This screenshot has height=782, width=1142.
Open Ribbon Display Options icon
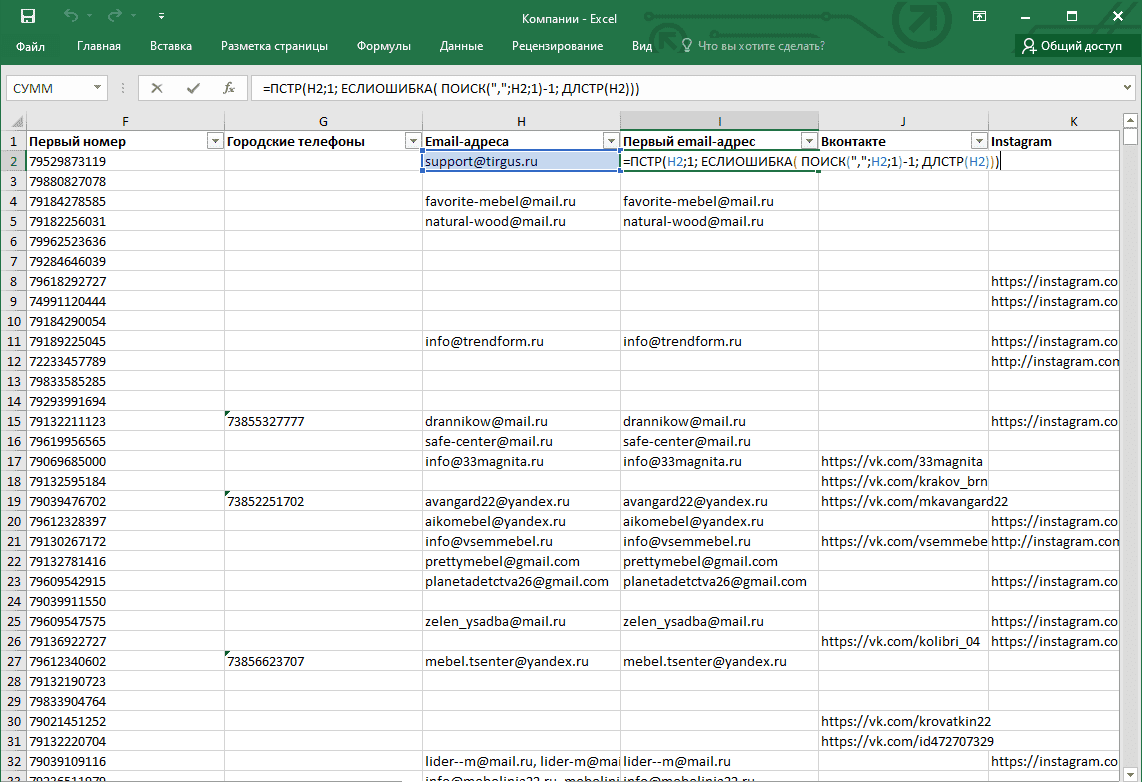tap(980, 16)
